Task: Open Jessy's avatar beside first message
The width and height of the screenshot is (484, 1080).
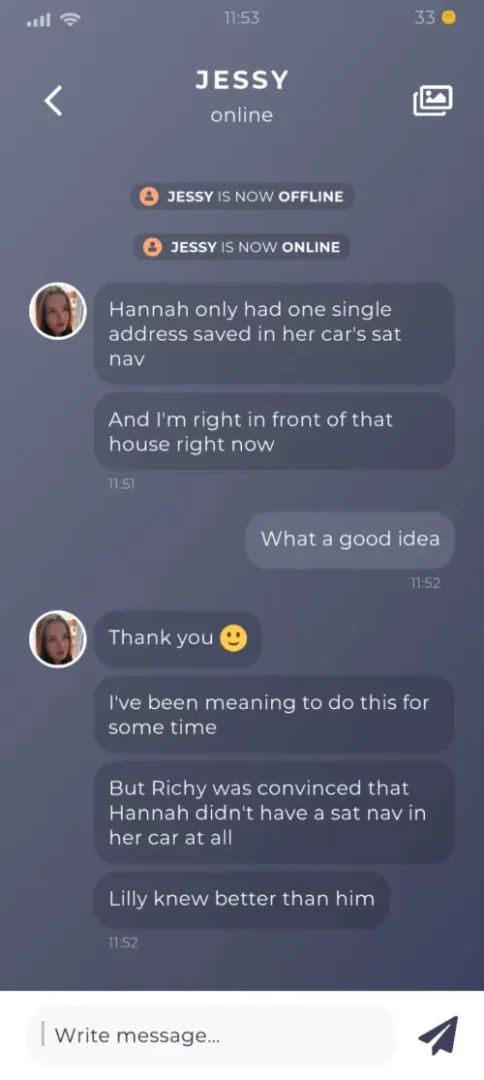Action: pyautogui.click(x=58, y=311)
